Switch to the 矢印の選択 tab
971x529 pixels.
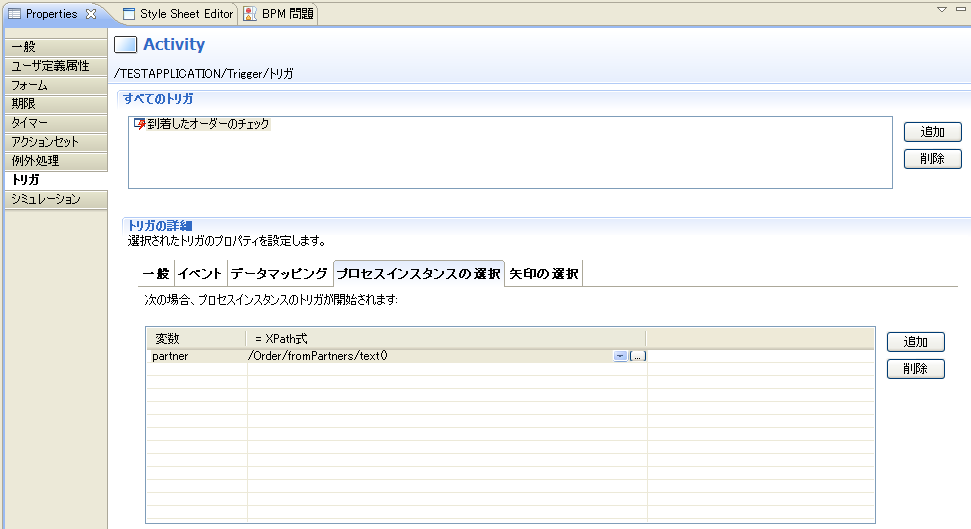pos(543,273)
